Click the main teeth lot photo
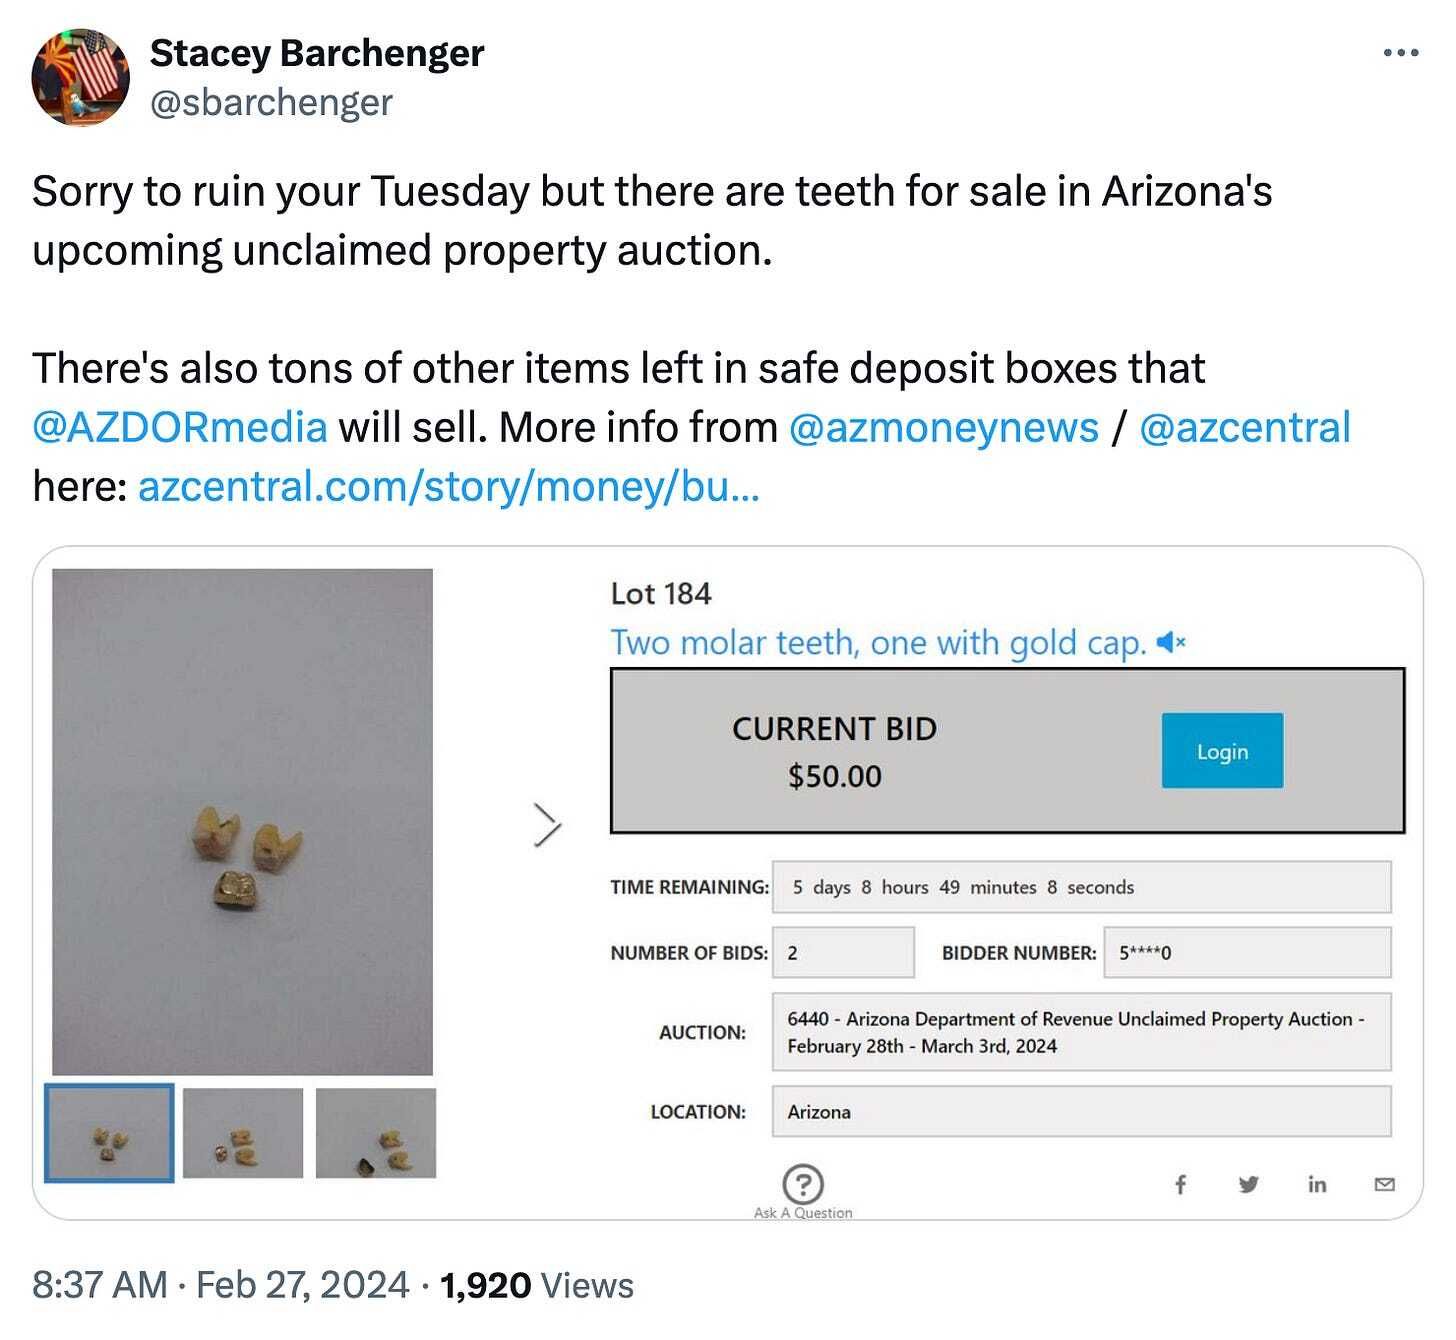The image size is (1456, 1340). coord(242,822)
